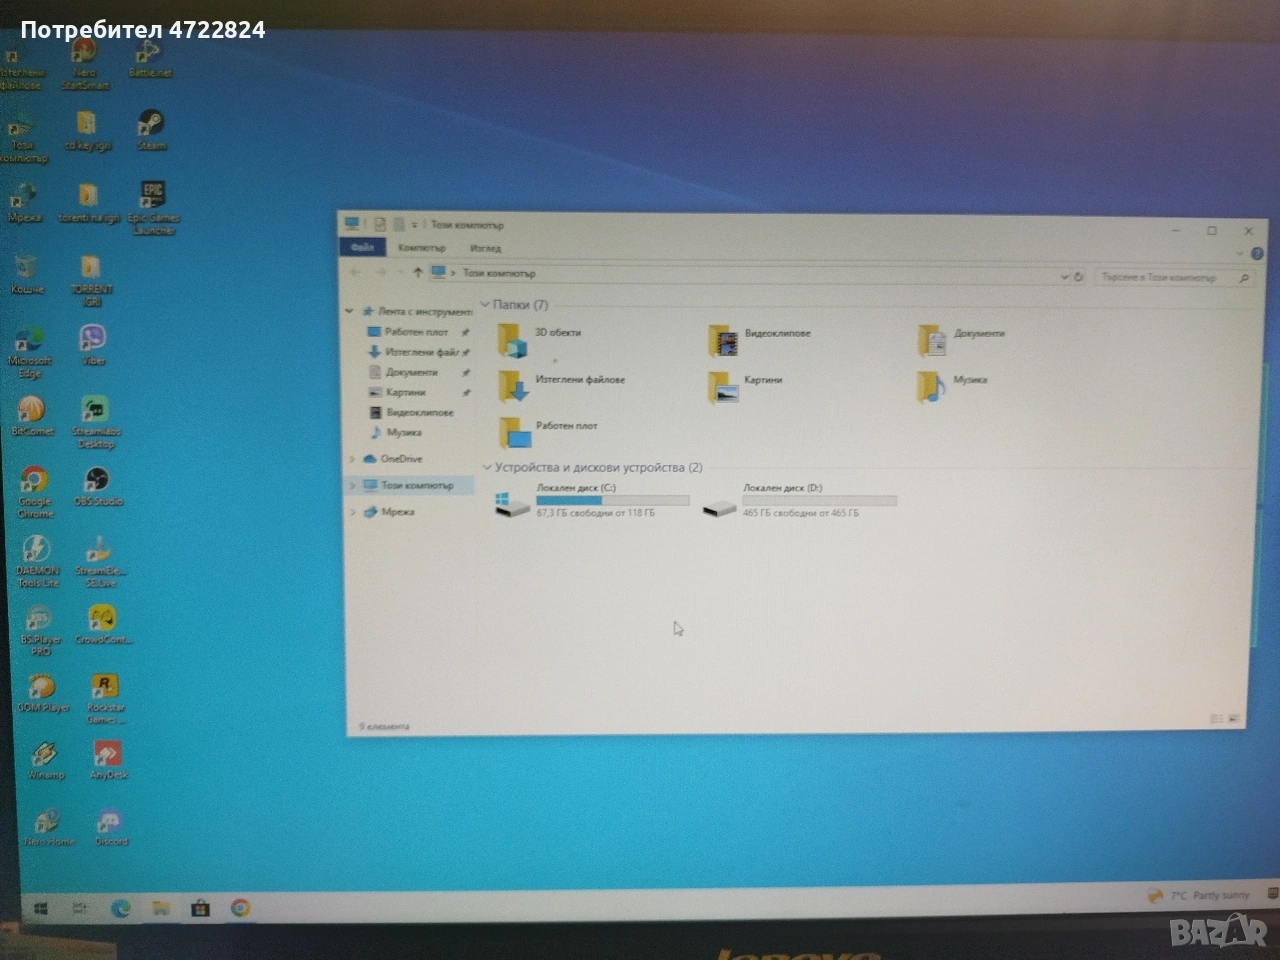1280x960 pixels.
Task: Select the Microsoft Edge desktop shortcut
Action: (x=29, y=352)
